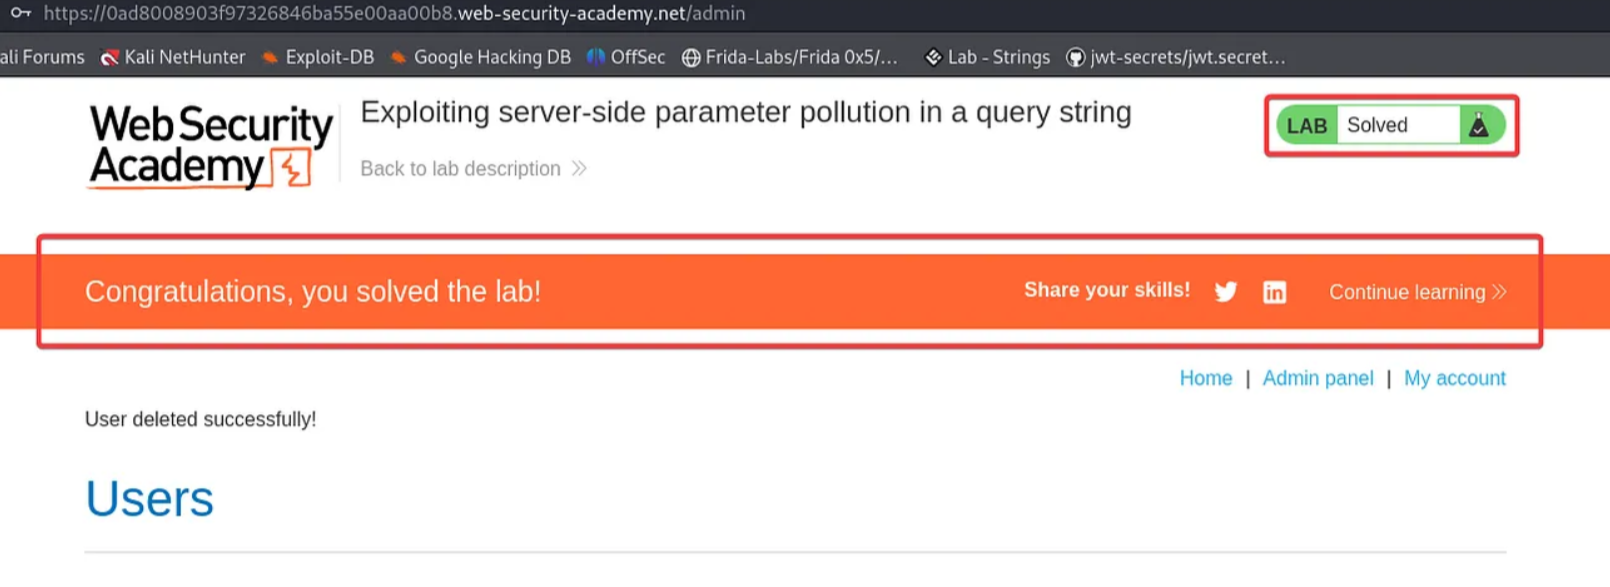
Task: Open the Google Hacking DB bookmark
Action: (481, 57)
